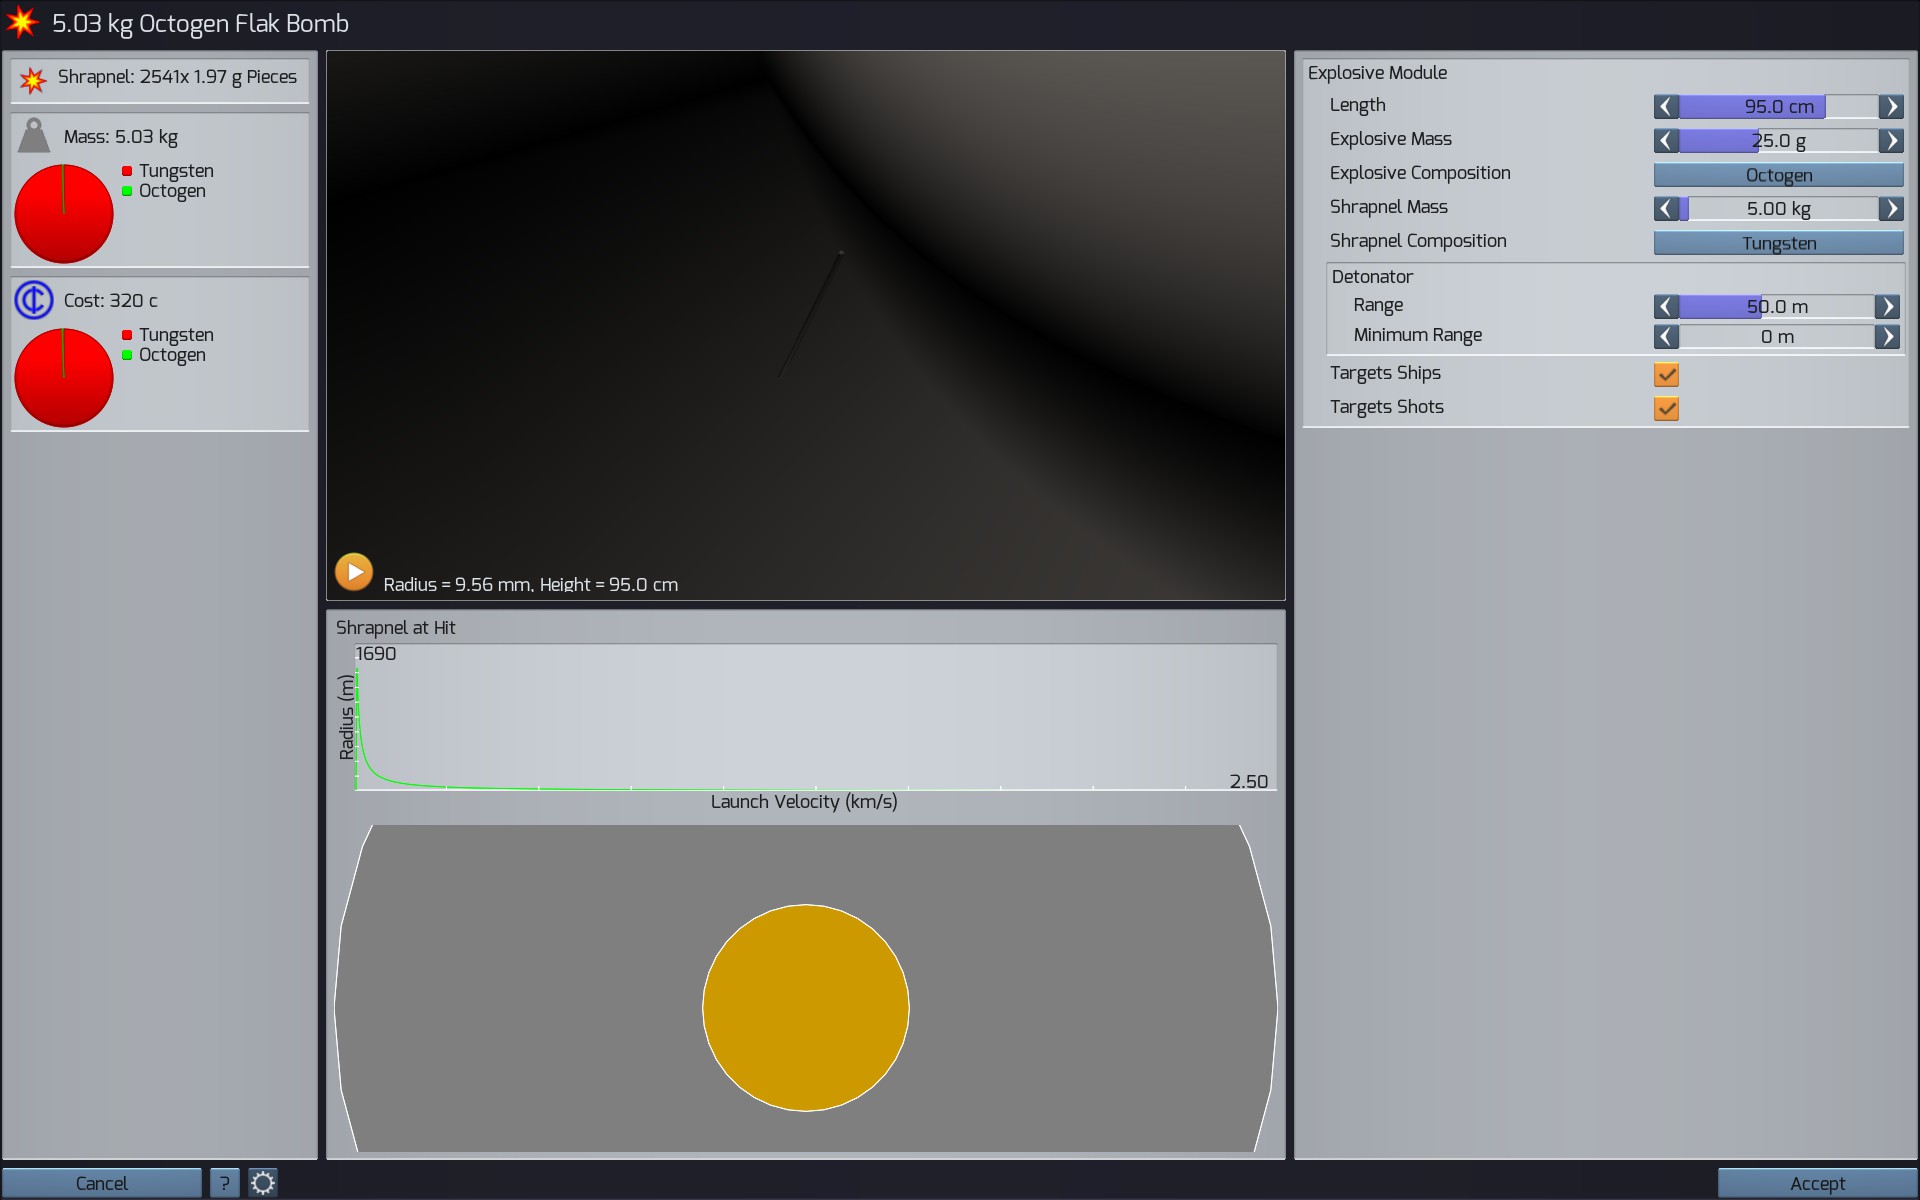
Task: Click the Octogen legend entry under Cost
Action: coord(164,355)
